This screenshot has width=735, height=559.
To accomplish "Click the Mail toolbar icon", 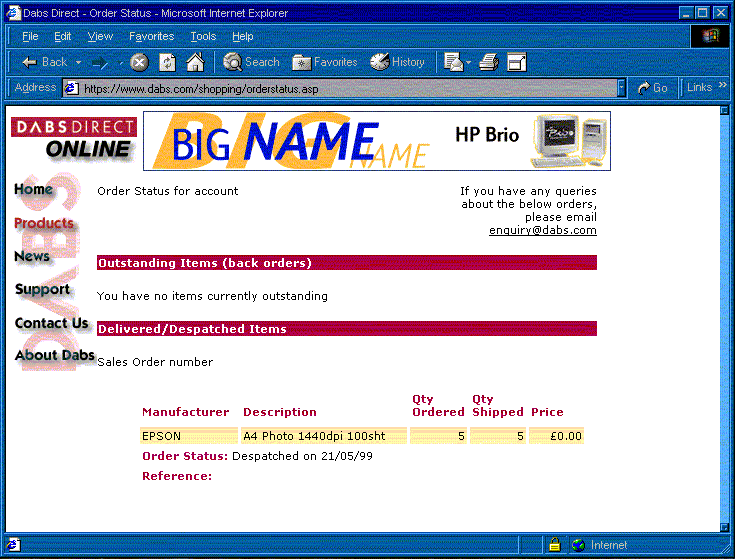I will click(453, 62).
